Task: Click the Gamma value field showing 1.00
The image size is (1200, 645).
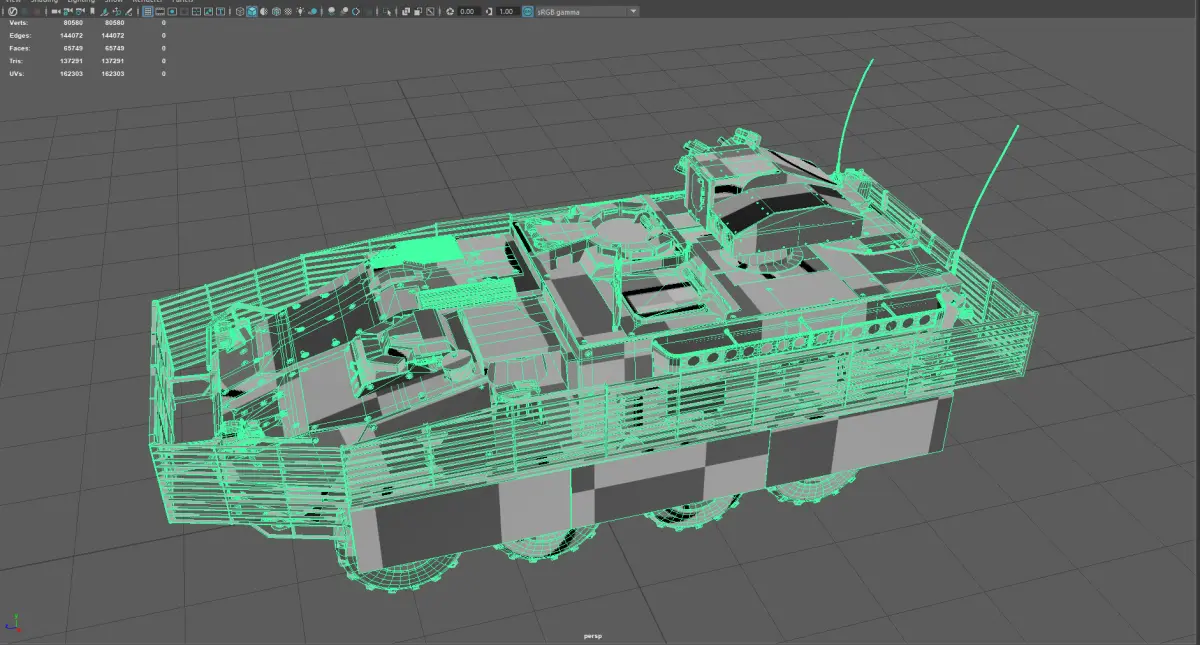Action: (507, 11)
